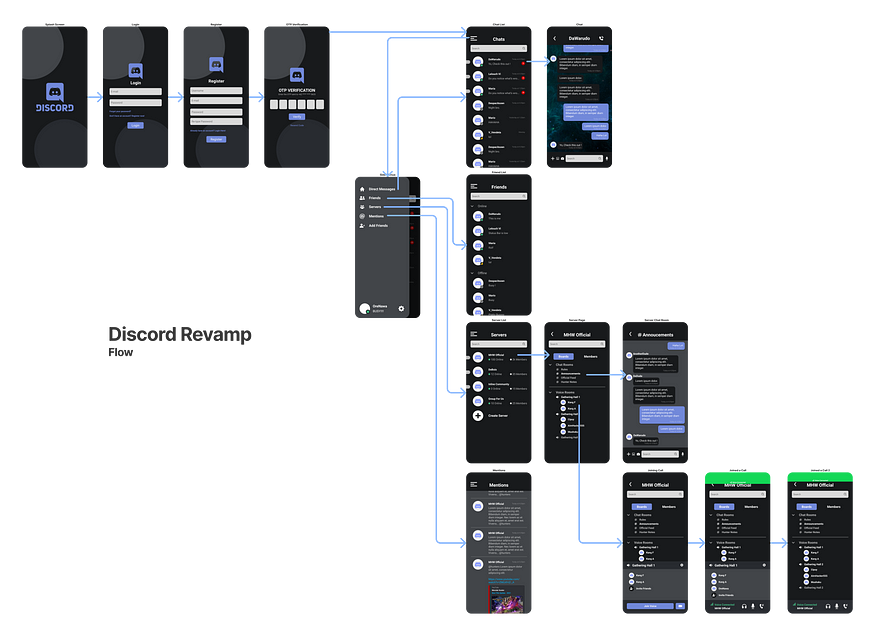Open DaWarudo conversation in Chats list
The image size is (875, 636).
click(499, 61)
